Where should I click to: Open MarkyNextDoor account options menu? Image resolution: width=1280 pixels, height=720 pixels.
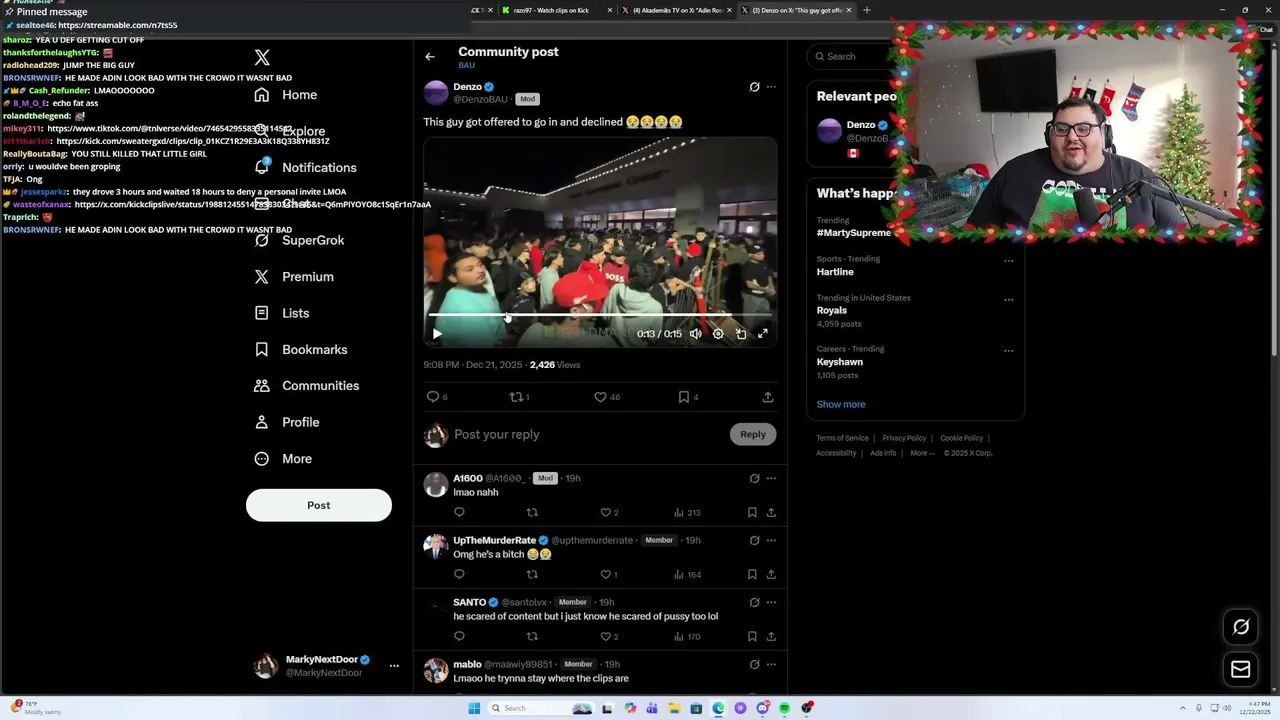[394, 666]
